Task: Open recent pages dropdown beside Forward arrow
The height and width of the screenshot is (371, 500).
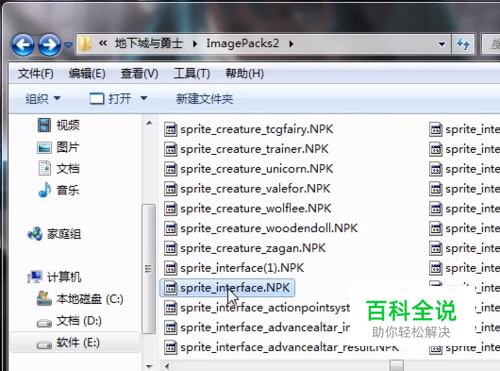Action: (68, 45)
